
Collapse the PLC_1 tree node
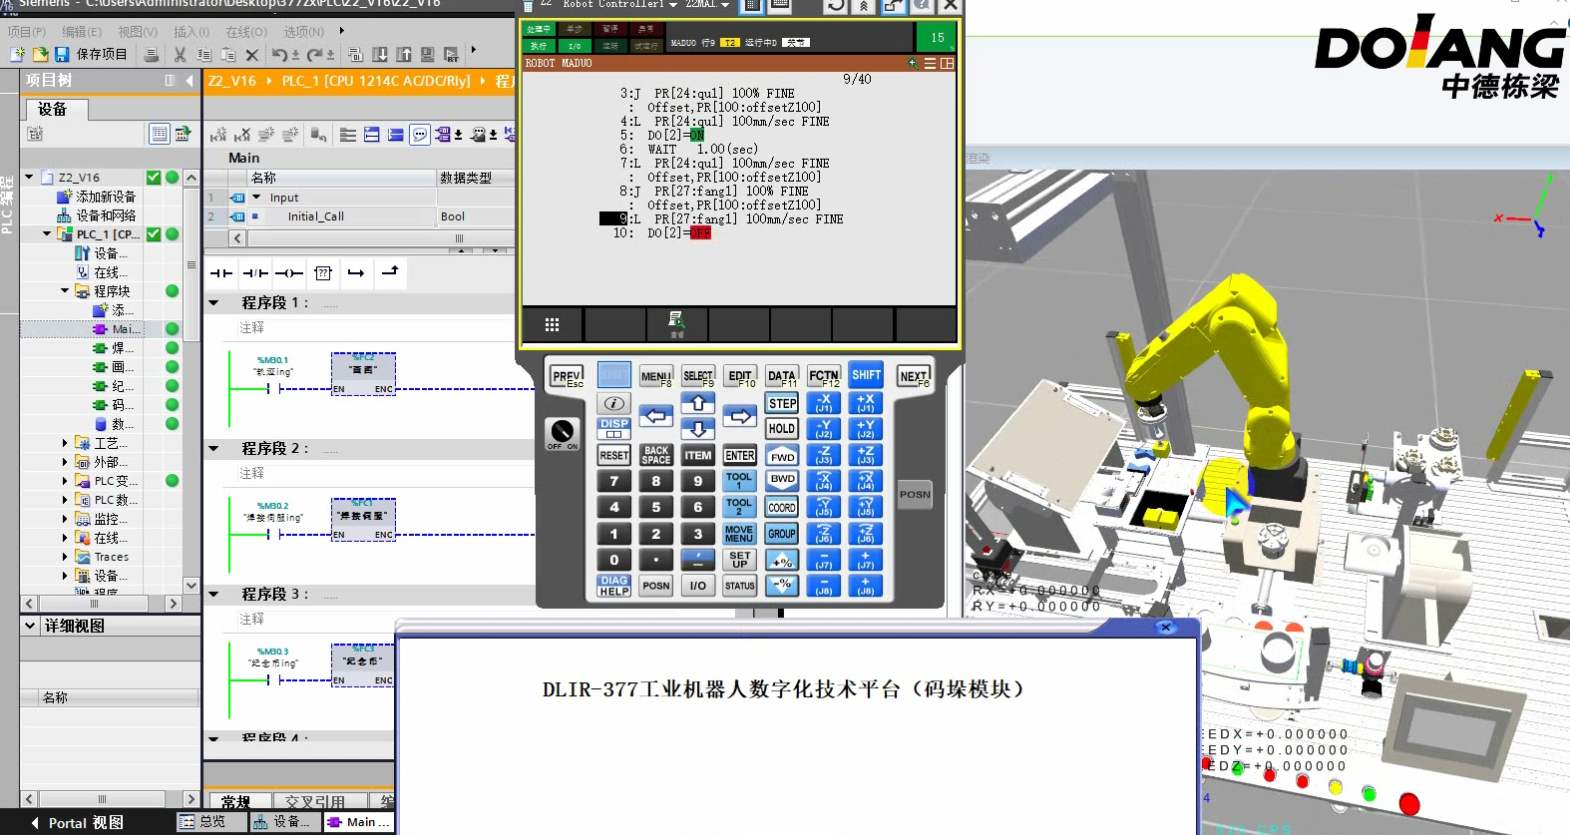coord(47,234)
